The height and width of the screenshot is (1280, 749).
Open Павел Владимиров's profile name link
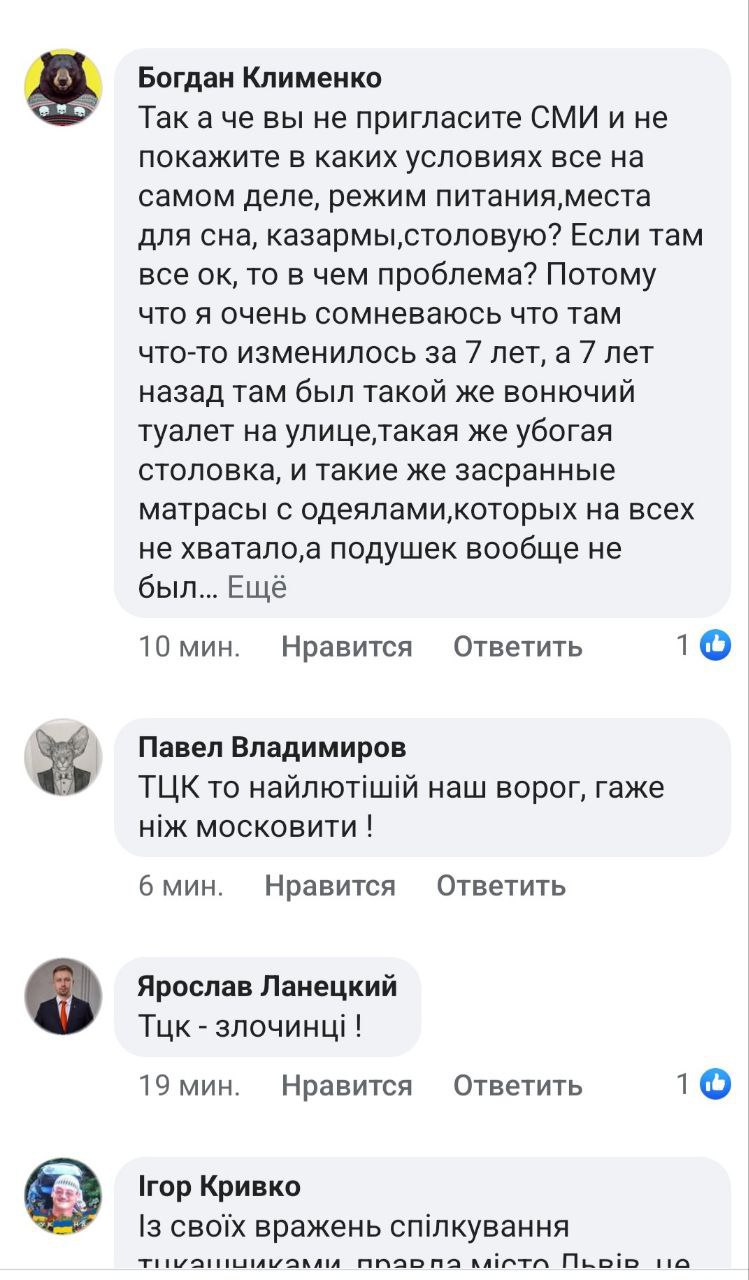pyautogui.click(x=272, y=747)
